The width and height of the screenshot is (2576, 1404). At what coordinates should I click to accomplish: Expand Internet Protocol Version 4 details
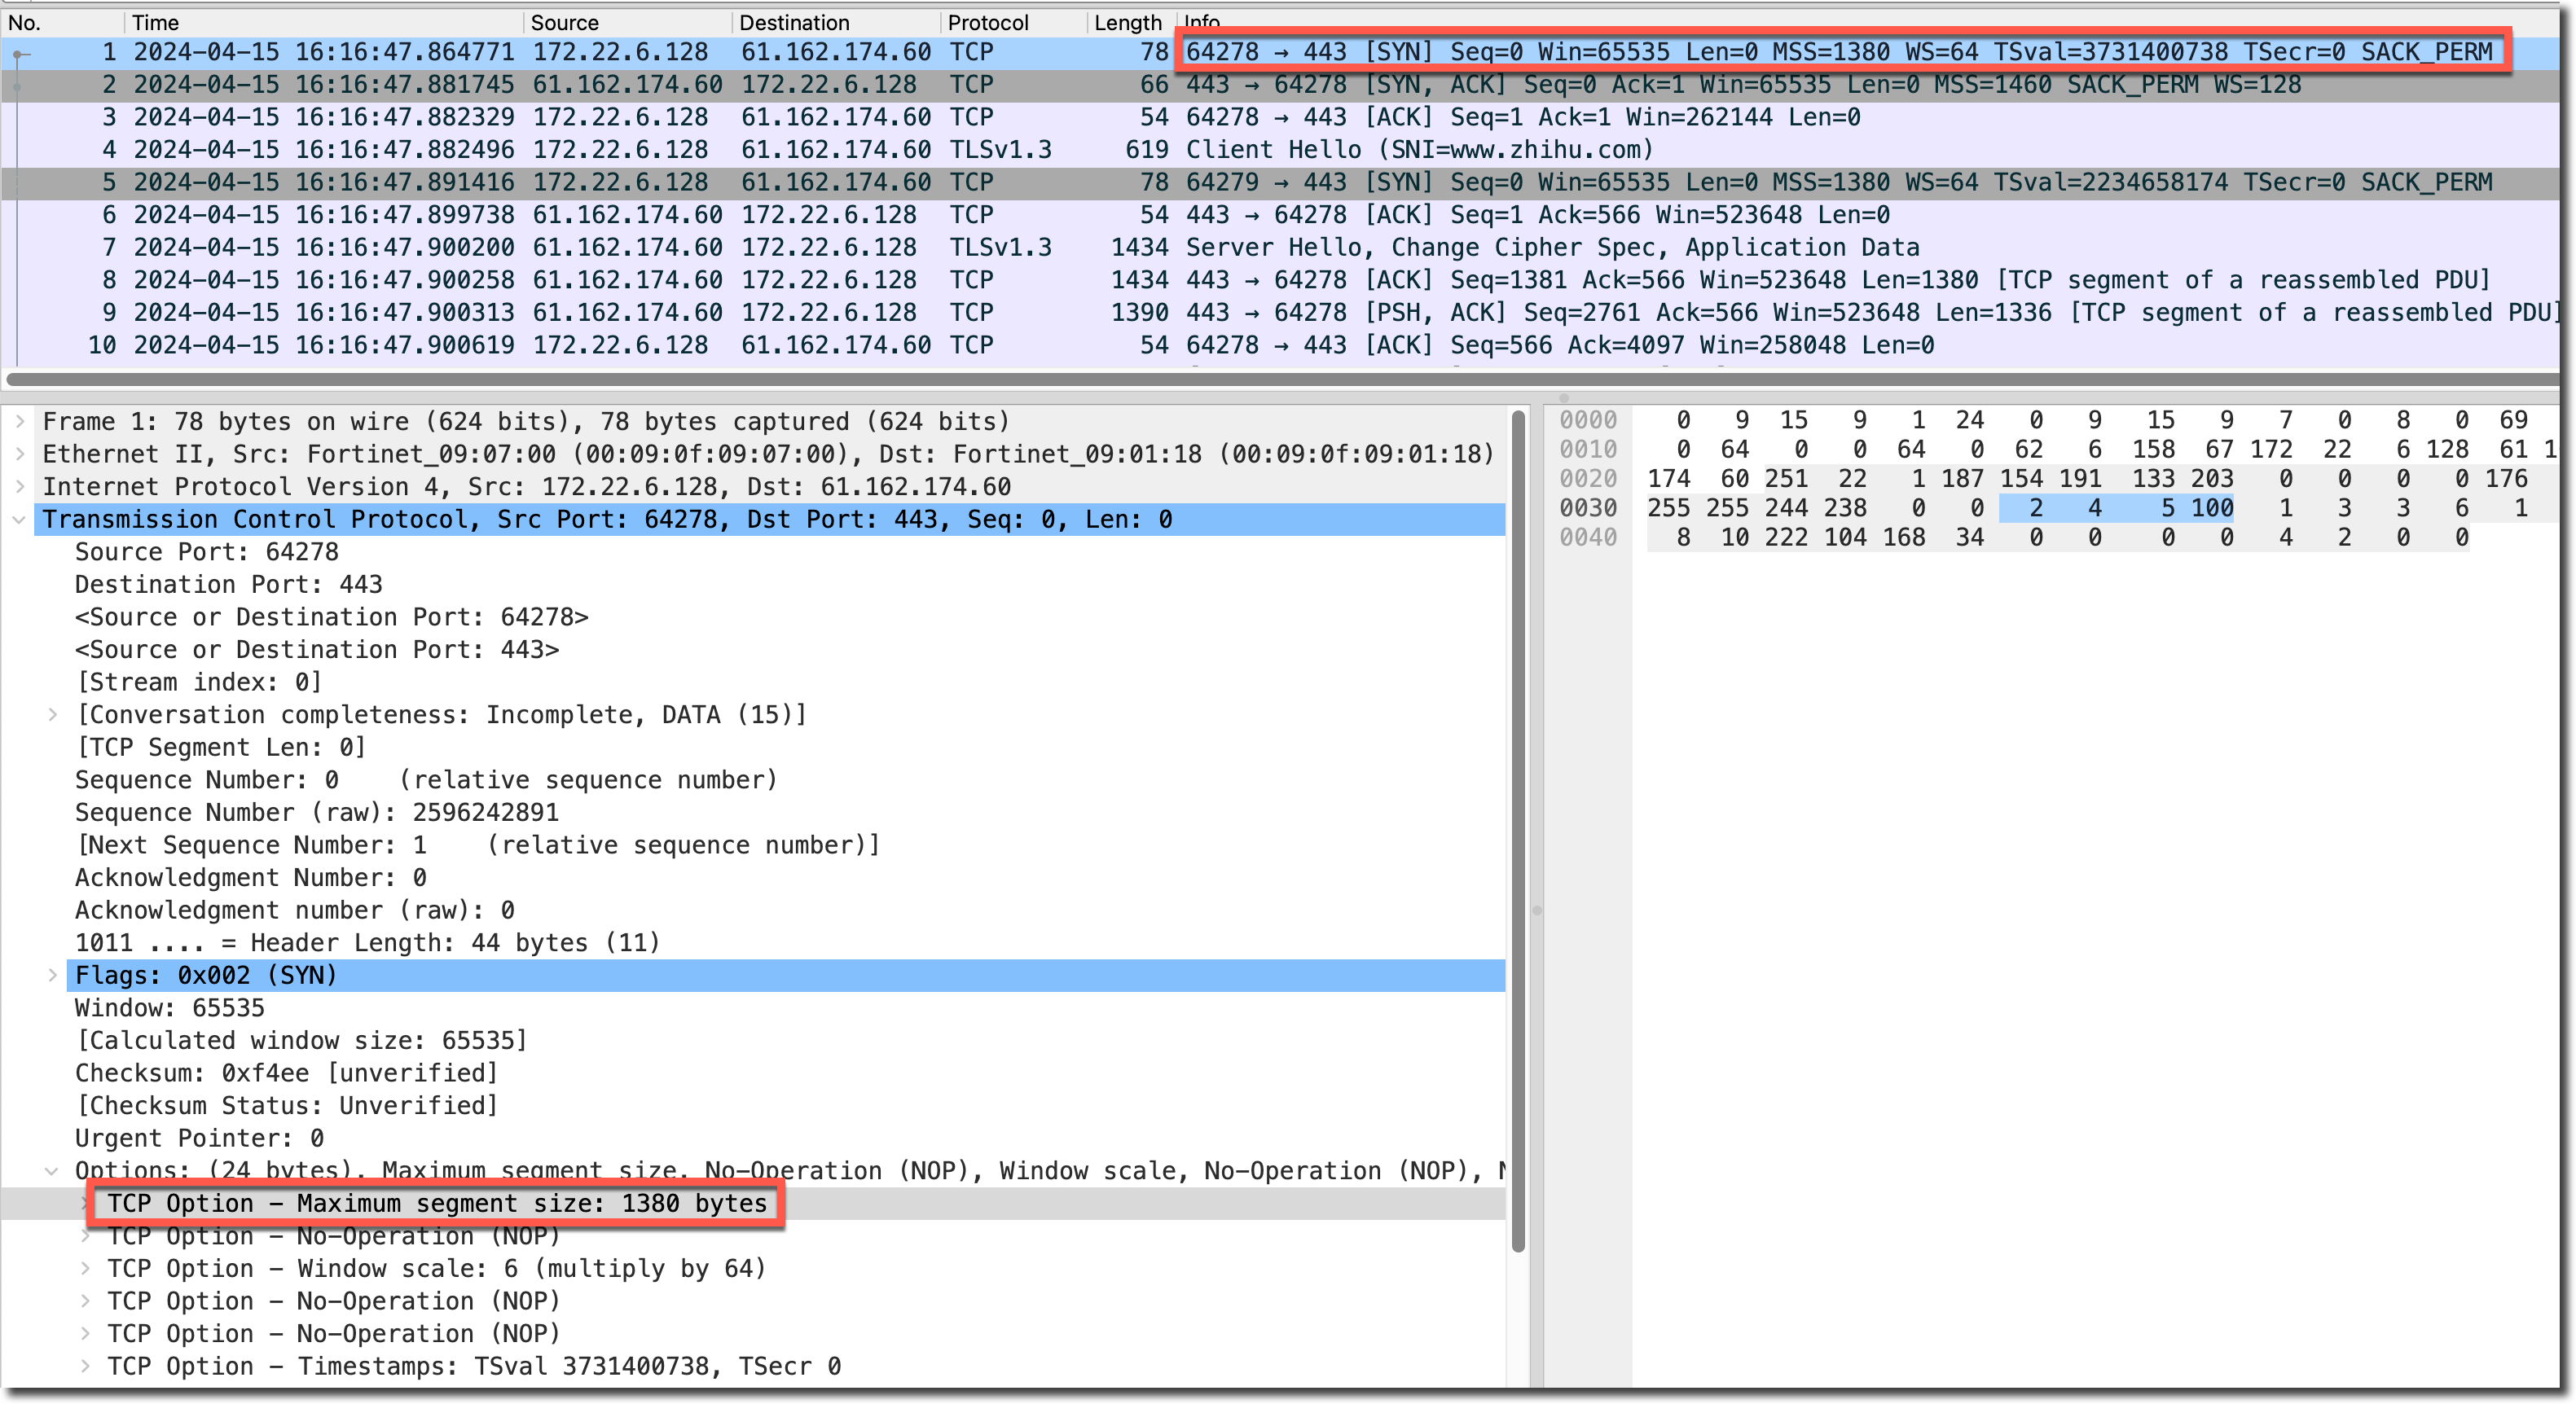[x=19, y=487]
